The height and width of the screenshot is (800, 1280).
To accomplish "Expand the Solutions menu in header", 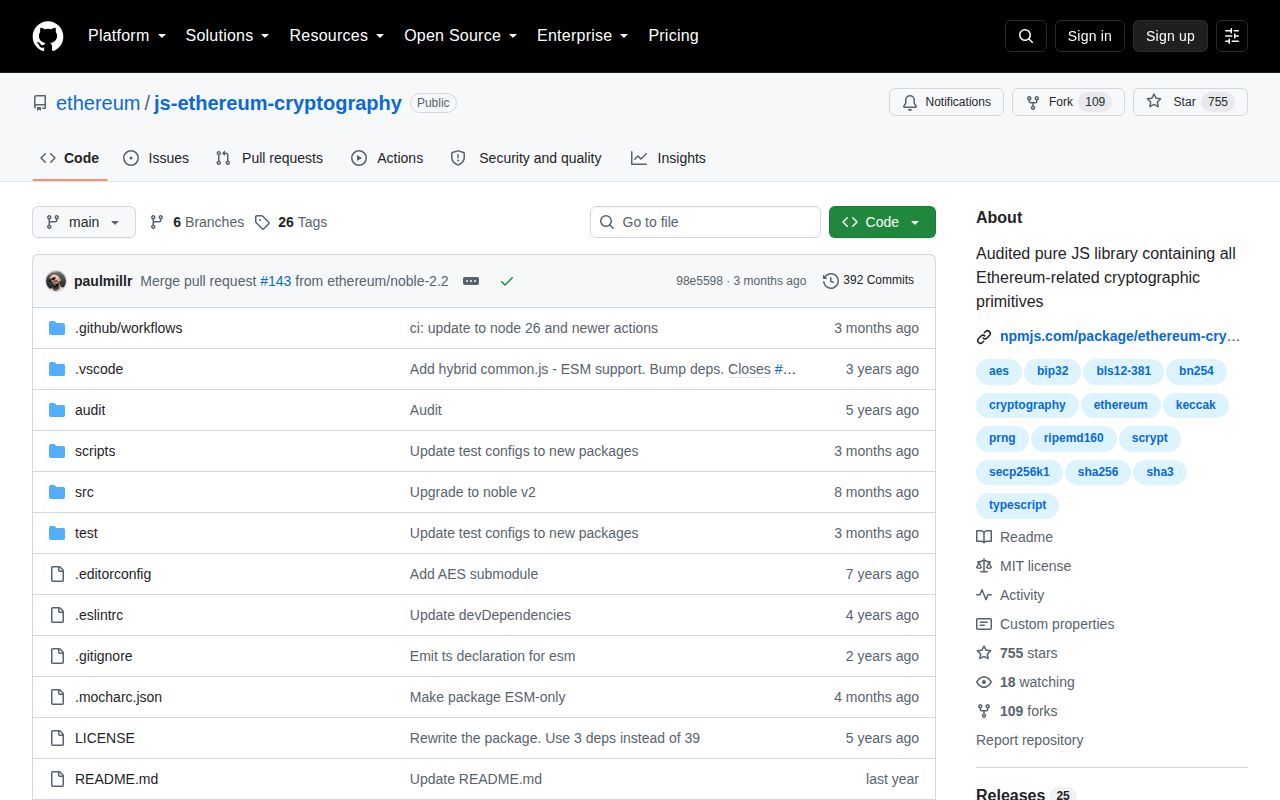I will (x=227, y=36).
